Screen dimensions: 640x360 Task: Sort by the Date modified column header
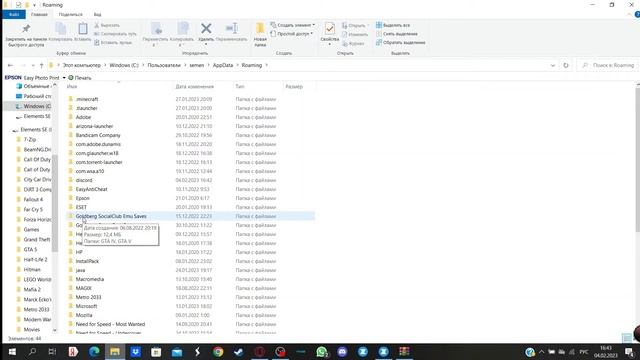[x=195, y=87]
